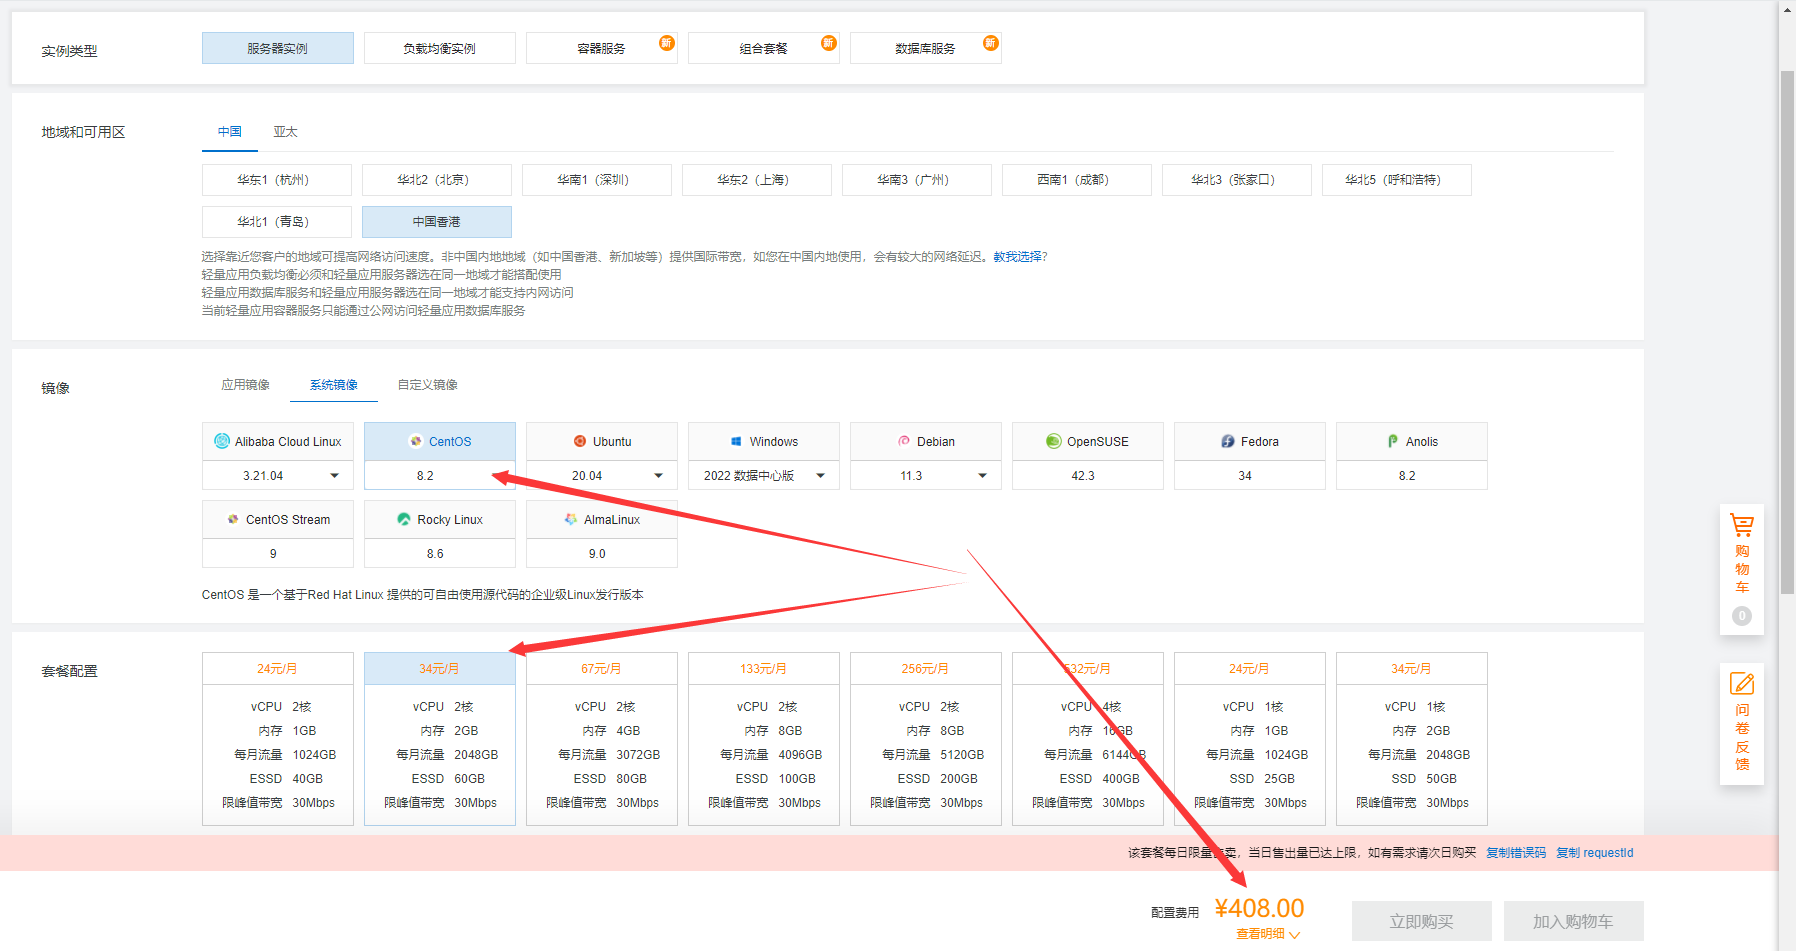Select region 中国香港
The height and width of the screenshot is (951, 1796).
click(x=437, y=222)
